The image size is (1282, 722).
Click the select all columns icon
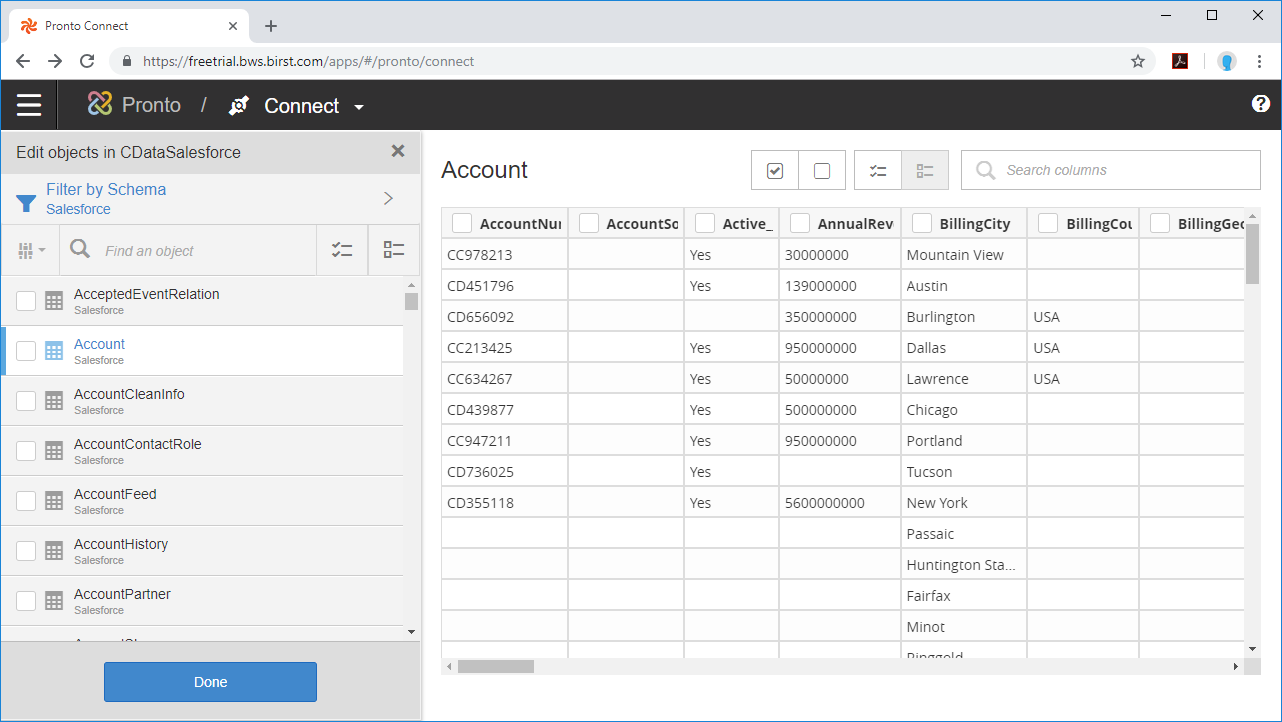click(775, 170)
